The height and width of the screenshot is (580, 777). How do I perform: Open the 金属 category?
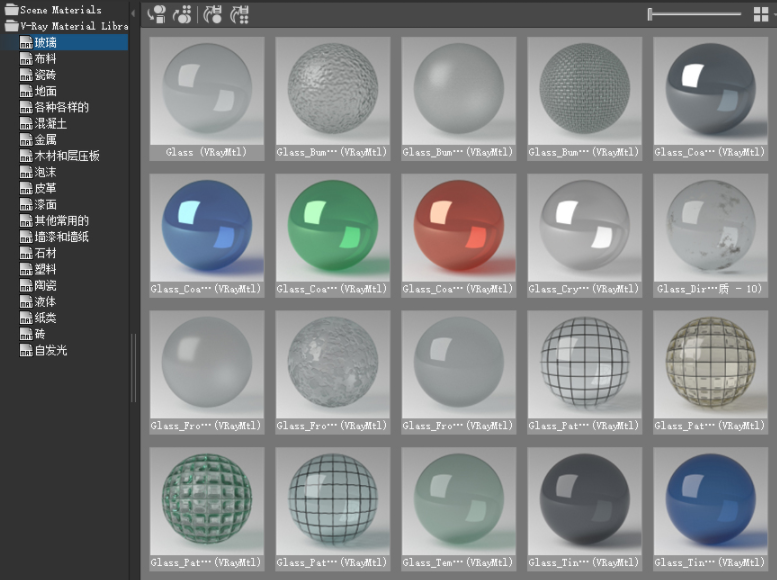coord(38,140)
